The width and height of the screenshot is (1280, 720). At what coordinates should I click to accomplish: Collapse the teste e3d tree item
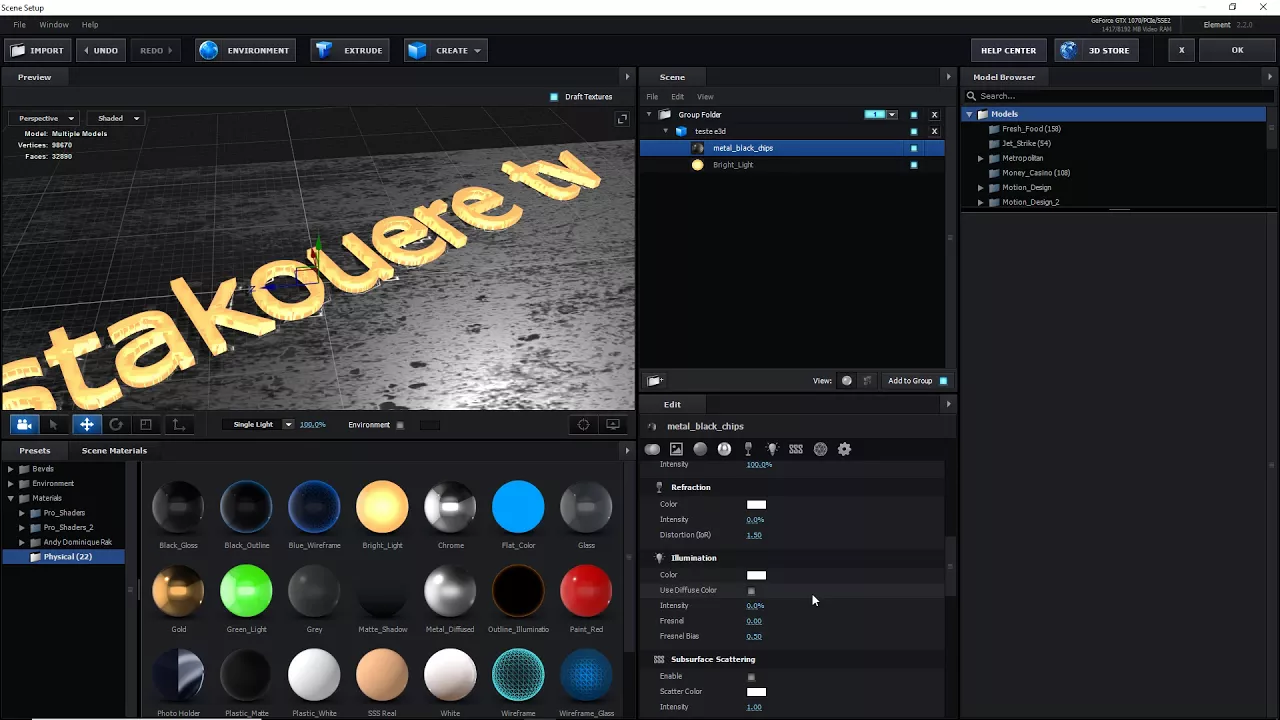[666, 132]
